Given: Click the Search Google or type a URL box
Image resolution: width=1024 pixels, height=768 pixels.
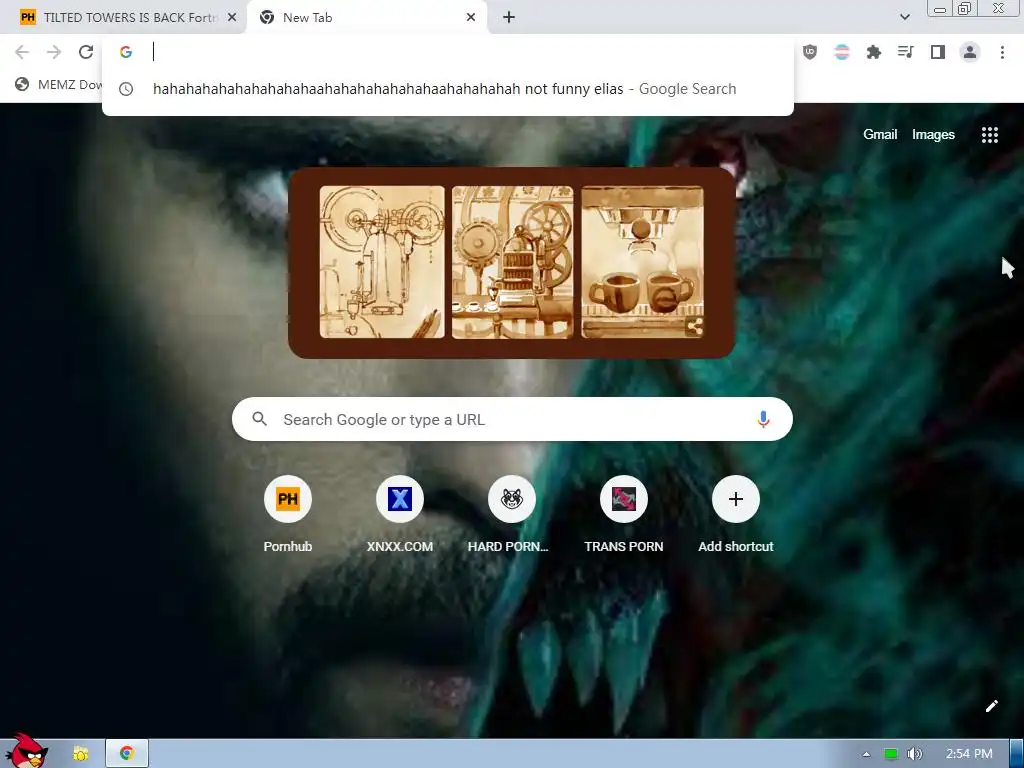Looking at the screenshot, I should [512, 419].
